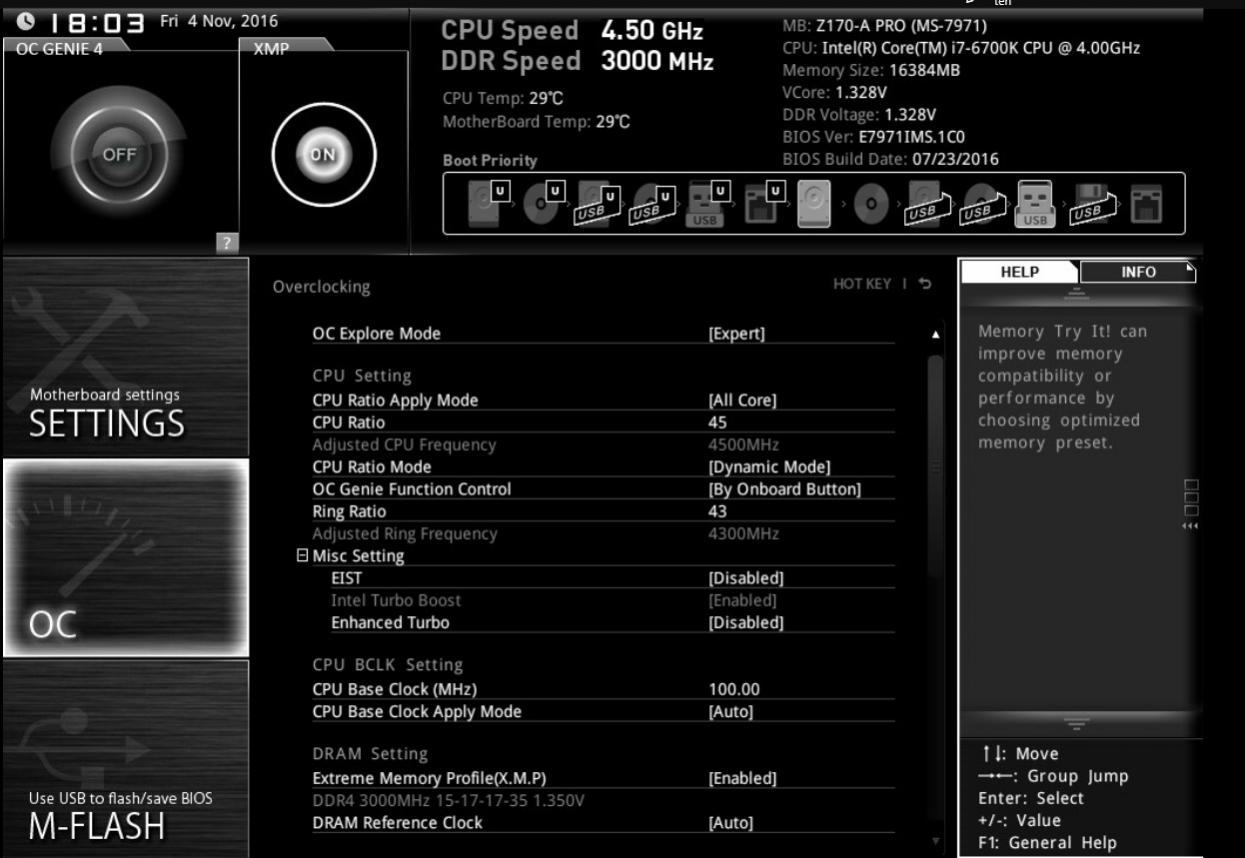Screen dimensions: 1245x858
Task: Click the DRAM Setting section header
Action: click(x=370, y=754)
